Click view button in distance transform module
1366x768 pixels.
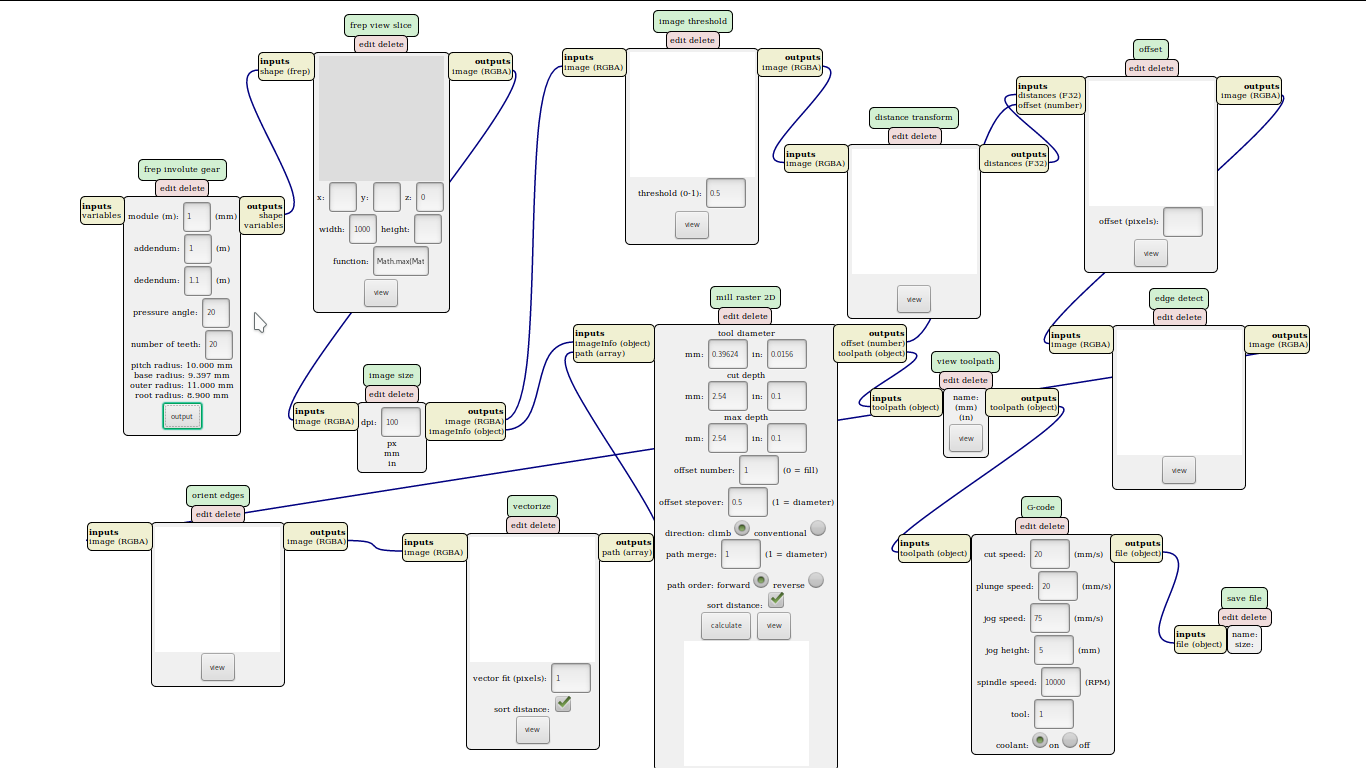914,299
